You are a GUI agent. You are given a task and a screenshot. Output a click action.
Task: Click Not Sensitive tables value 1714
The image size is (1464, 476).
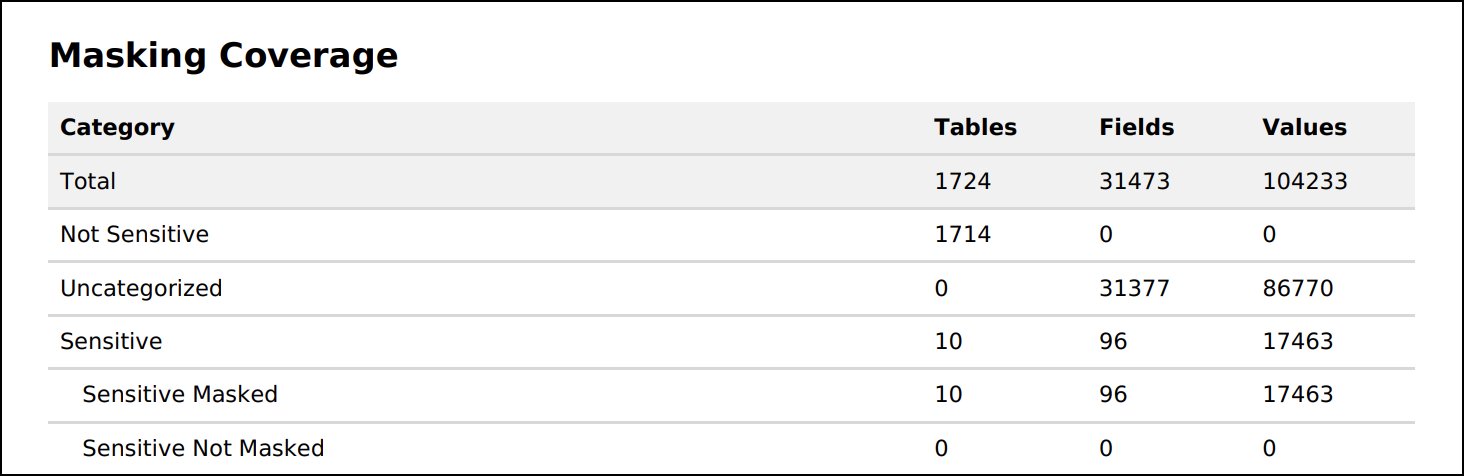click(x=962, y=234)
